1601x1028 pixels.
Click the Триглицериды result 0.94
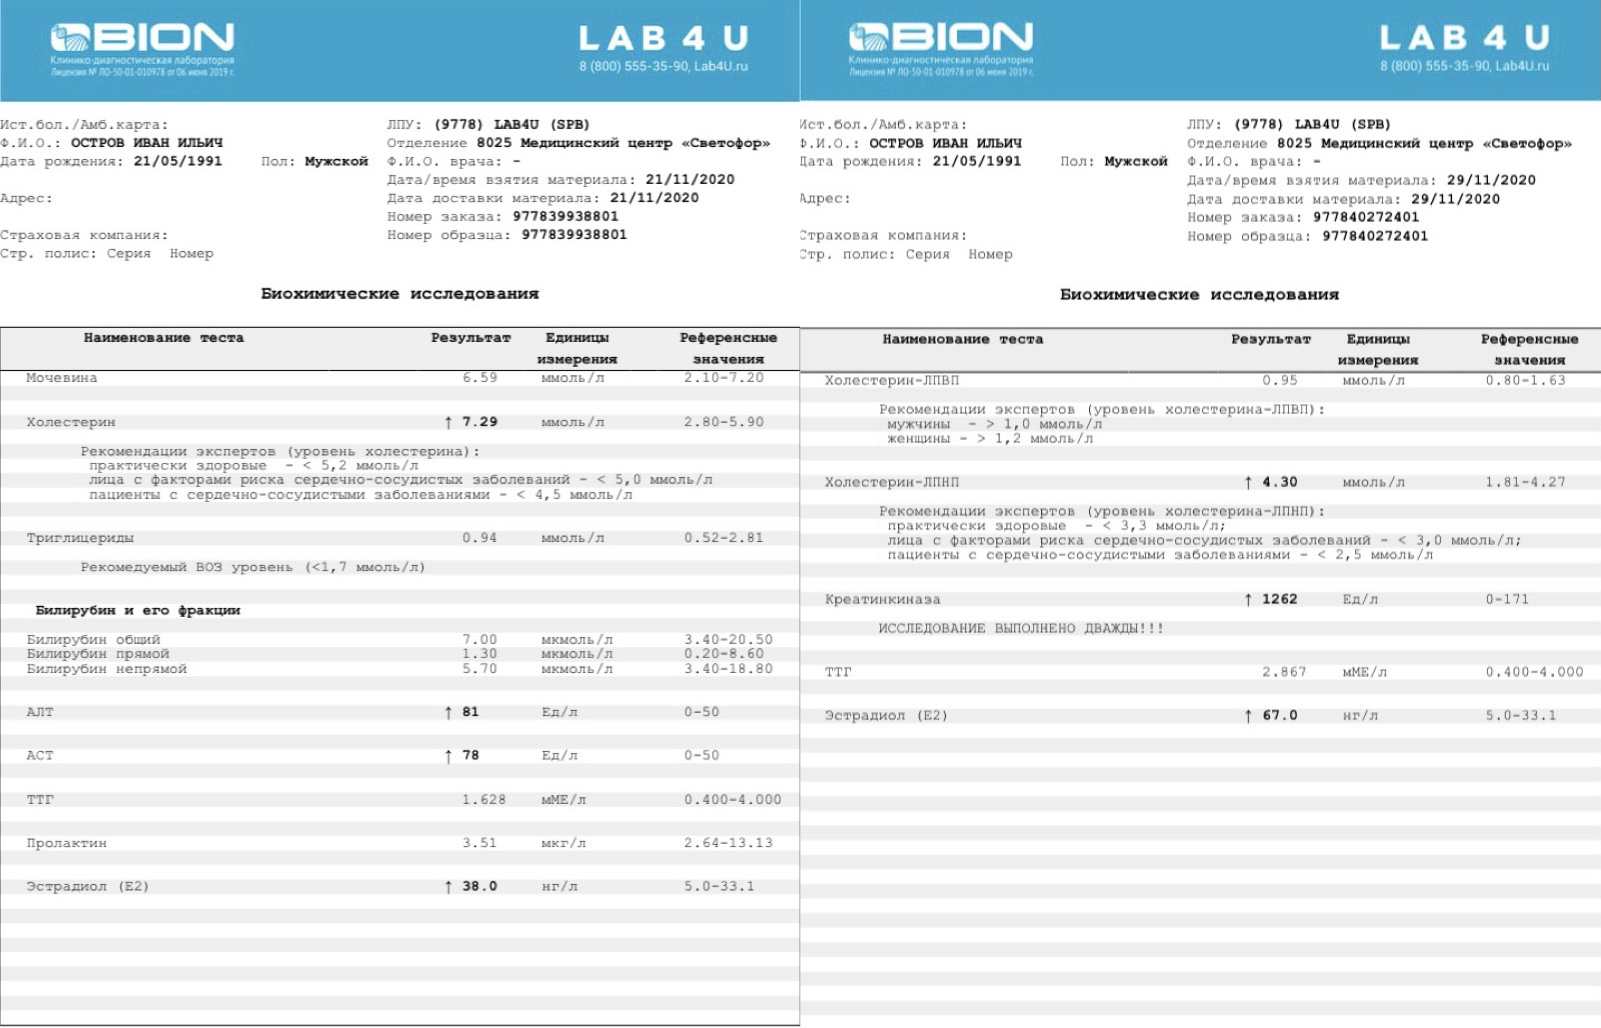point(479,538)
